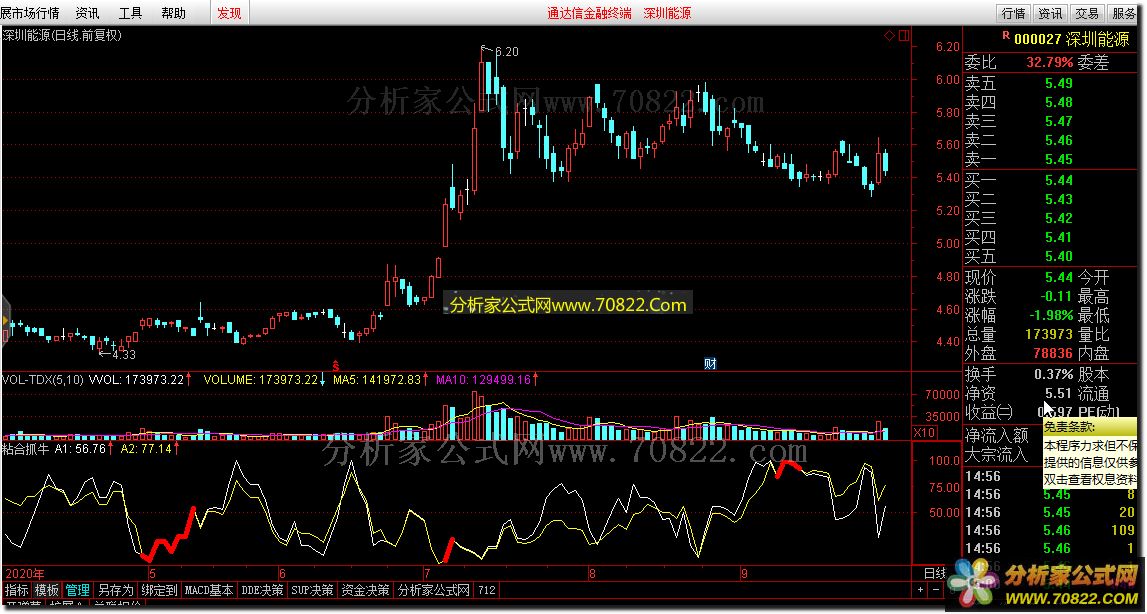This screenshot has height=614, width=1147.
Task: Switch to the SUP决策 indicator tab
Action: point(312,590)
